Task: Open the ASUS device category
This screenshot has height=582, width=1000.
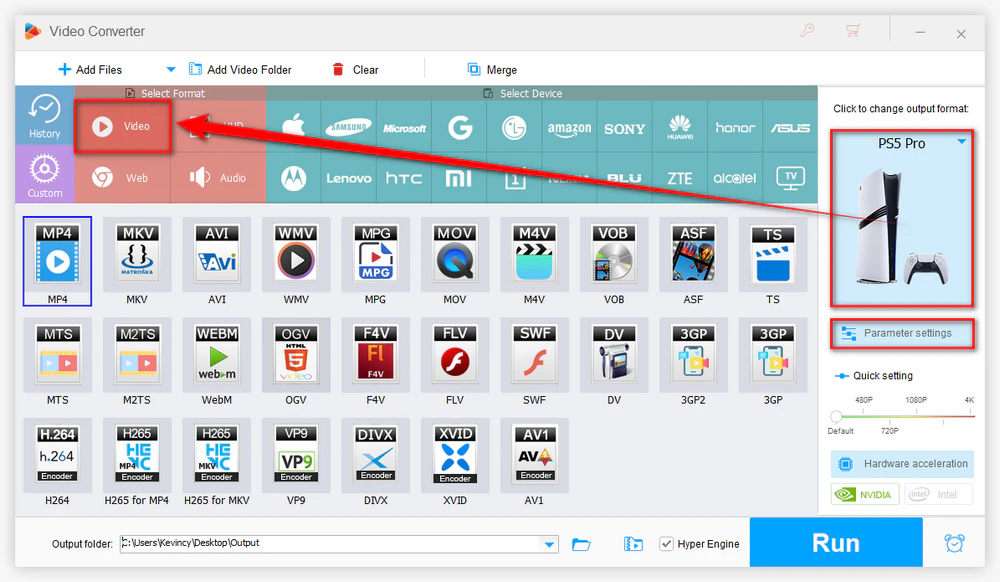Action: tap(790, 126)
